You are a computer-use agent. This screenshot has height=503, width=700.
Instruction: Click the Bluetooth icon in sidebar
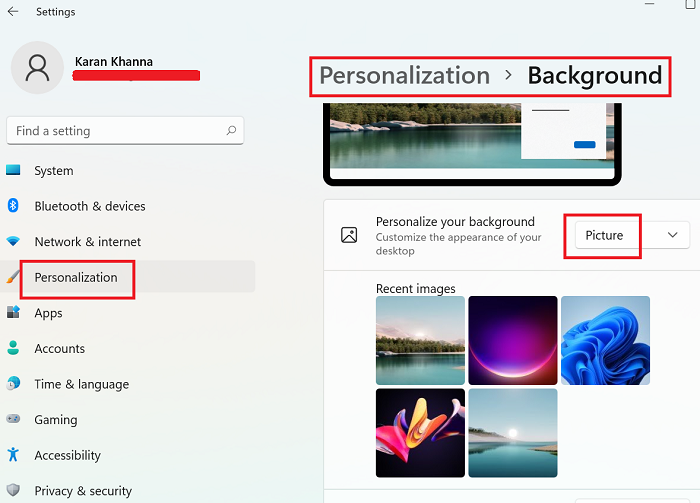pyautogui.click(x=13, y=206)
